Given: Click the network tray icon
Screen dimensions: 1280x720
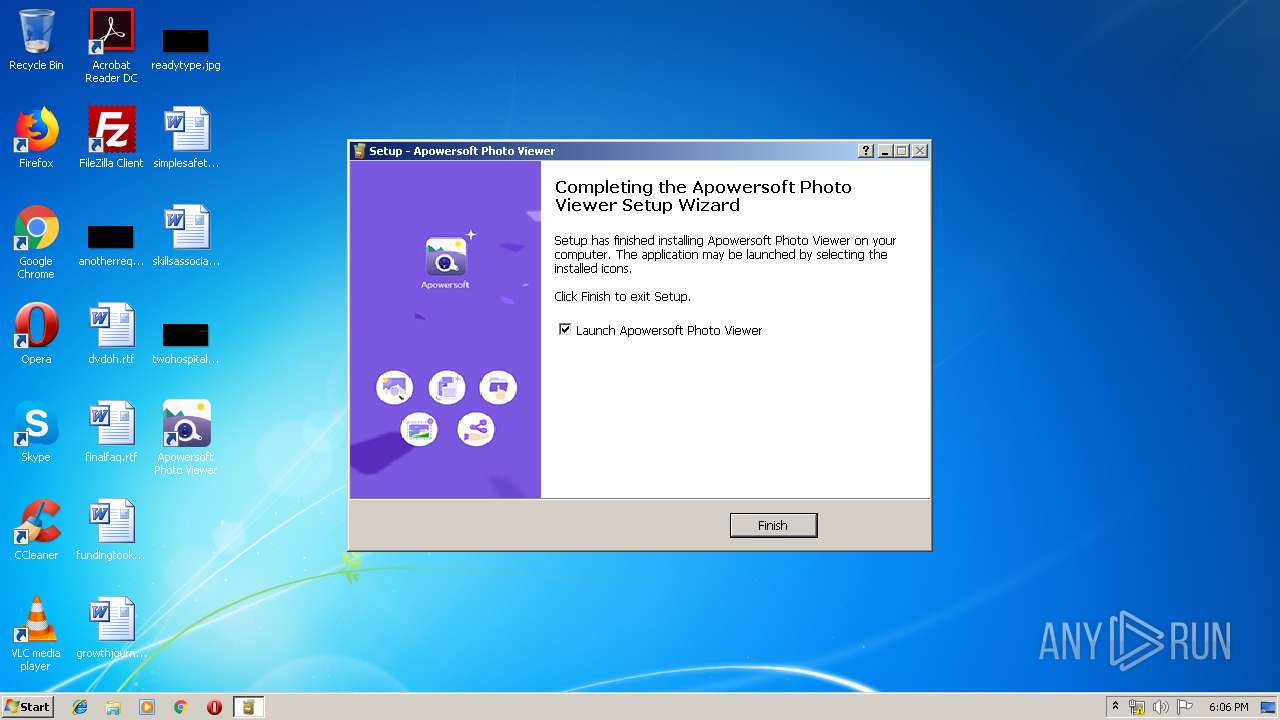Looking at the screenshot, I should coord(1137,707).
